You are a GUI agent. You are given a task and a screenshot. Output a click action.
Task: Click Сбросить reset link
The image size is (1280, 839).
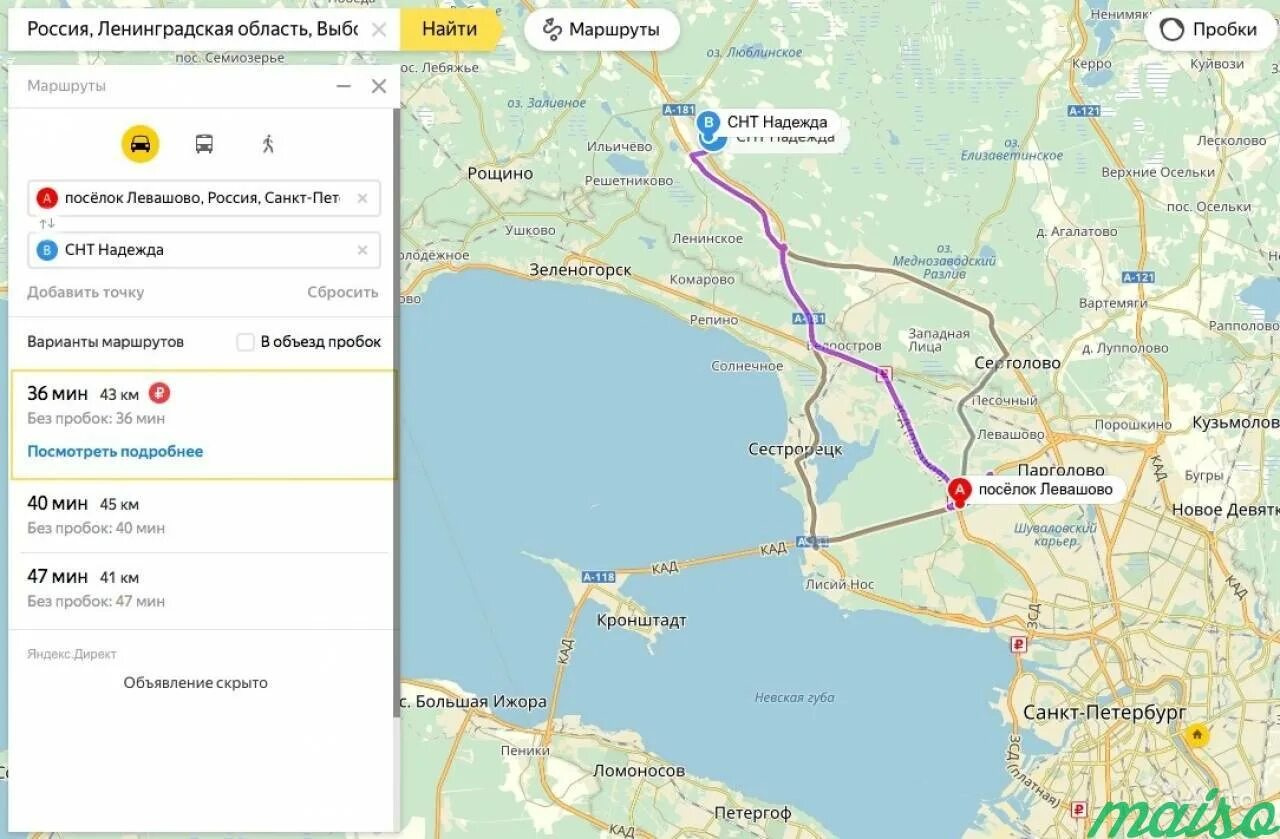(343, 292)
